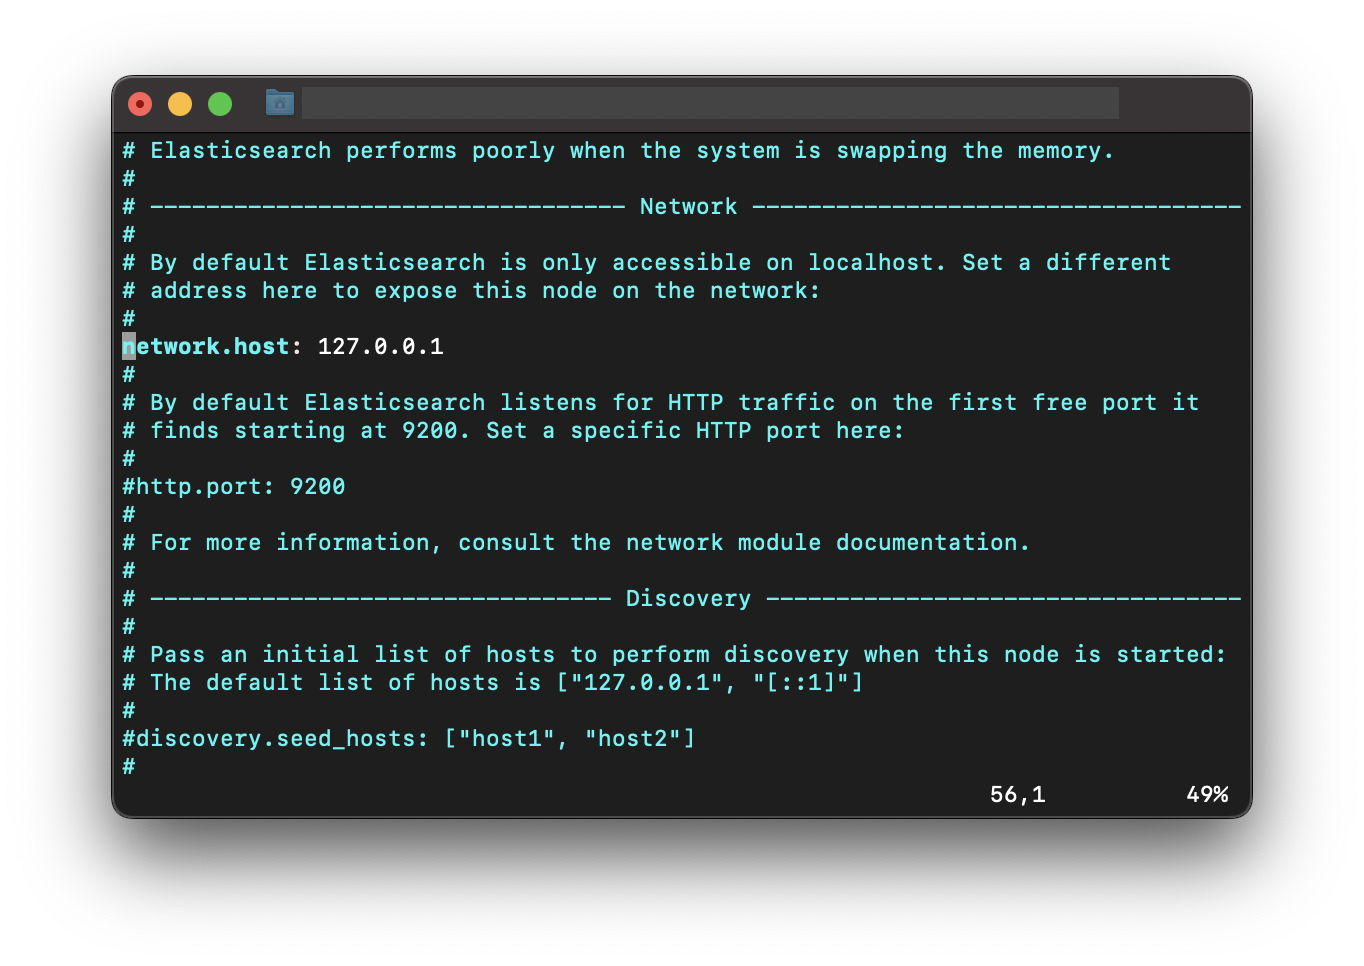
Task: Click the 'Discovery' section heading
Action: (688, 599)
